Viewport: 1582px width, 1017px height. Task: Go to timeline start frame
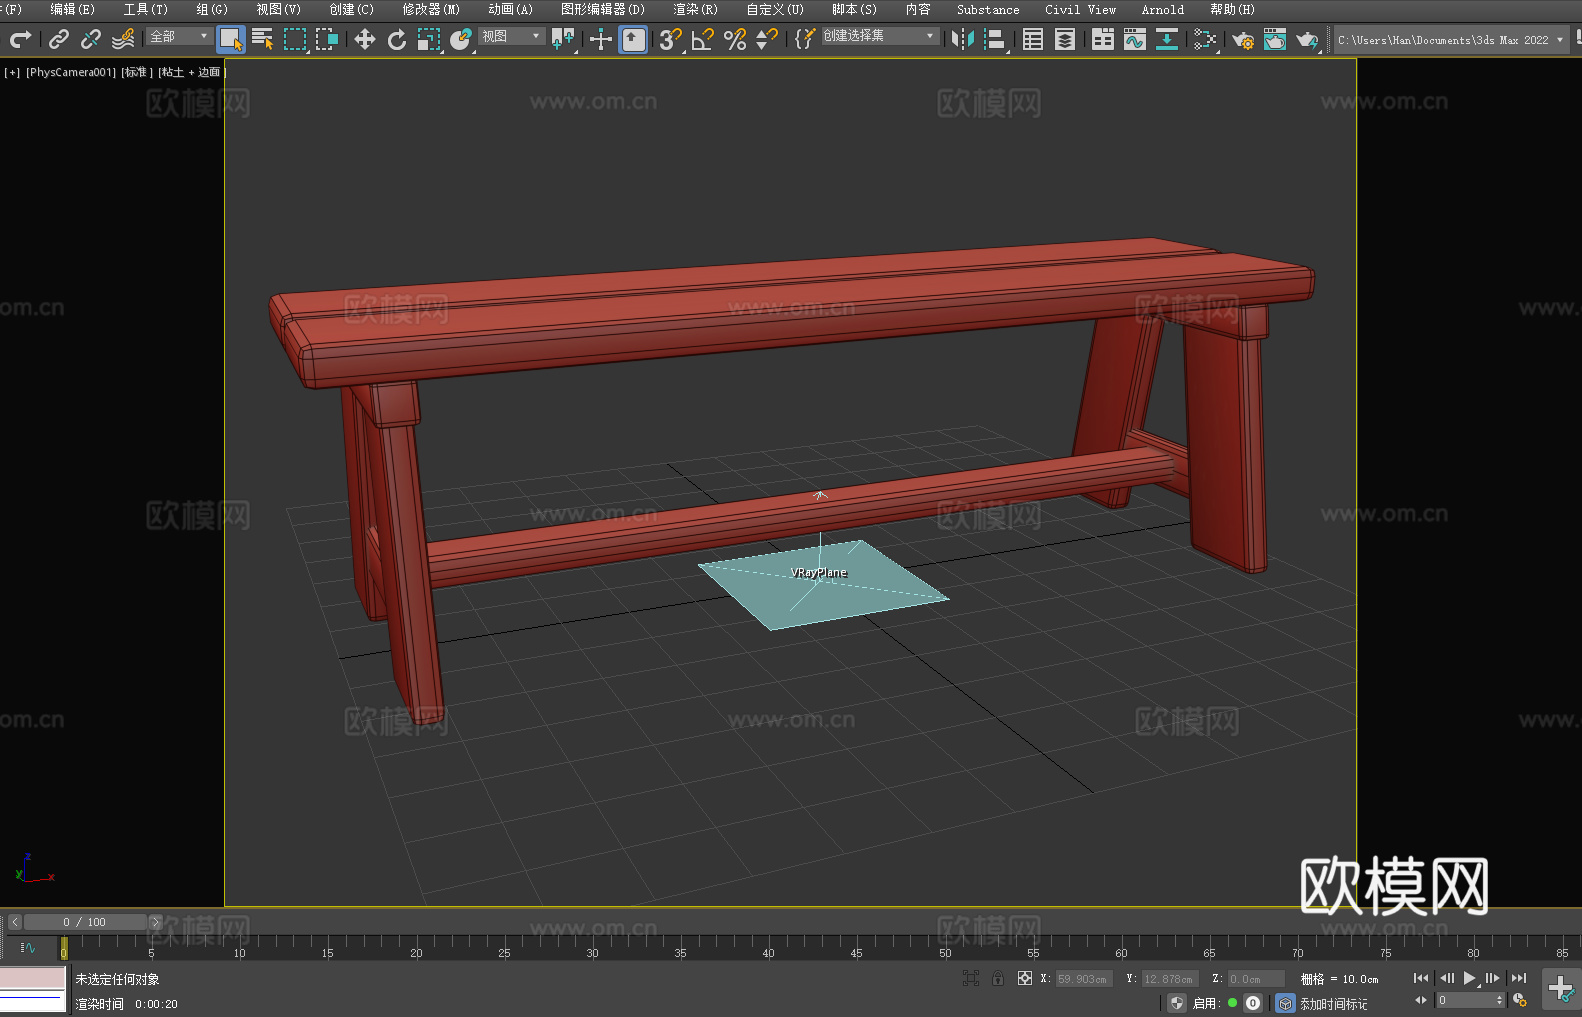pyautogui.click(x=1421, y=978)
